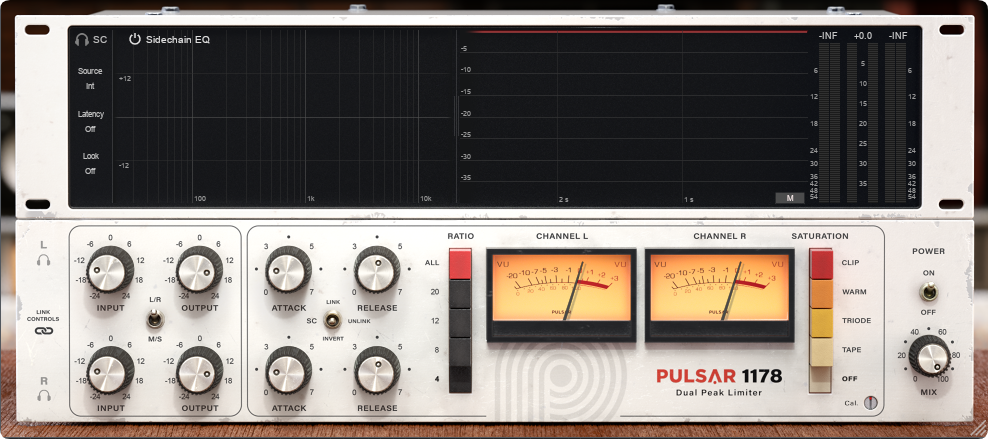Click the Mix knob
This screenshot has width=988, height=439.
(929, 356)
